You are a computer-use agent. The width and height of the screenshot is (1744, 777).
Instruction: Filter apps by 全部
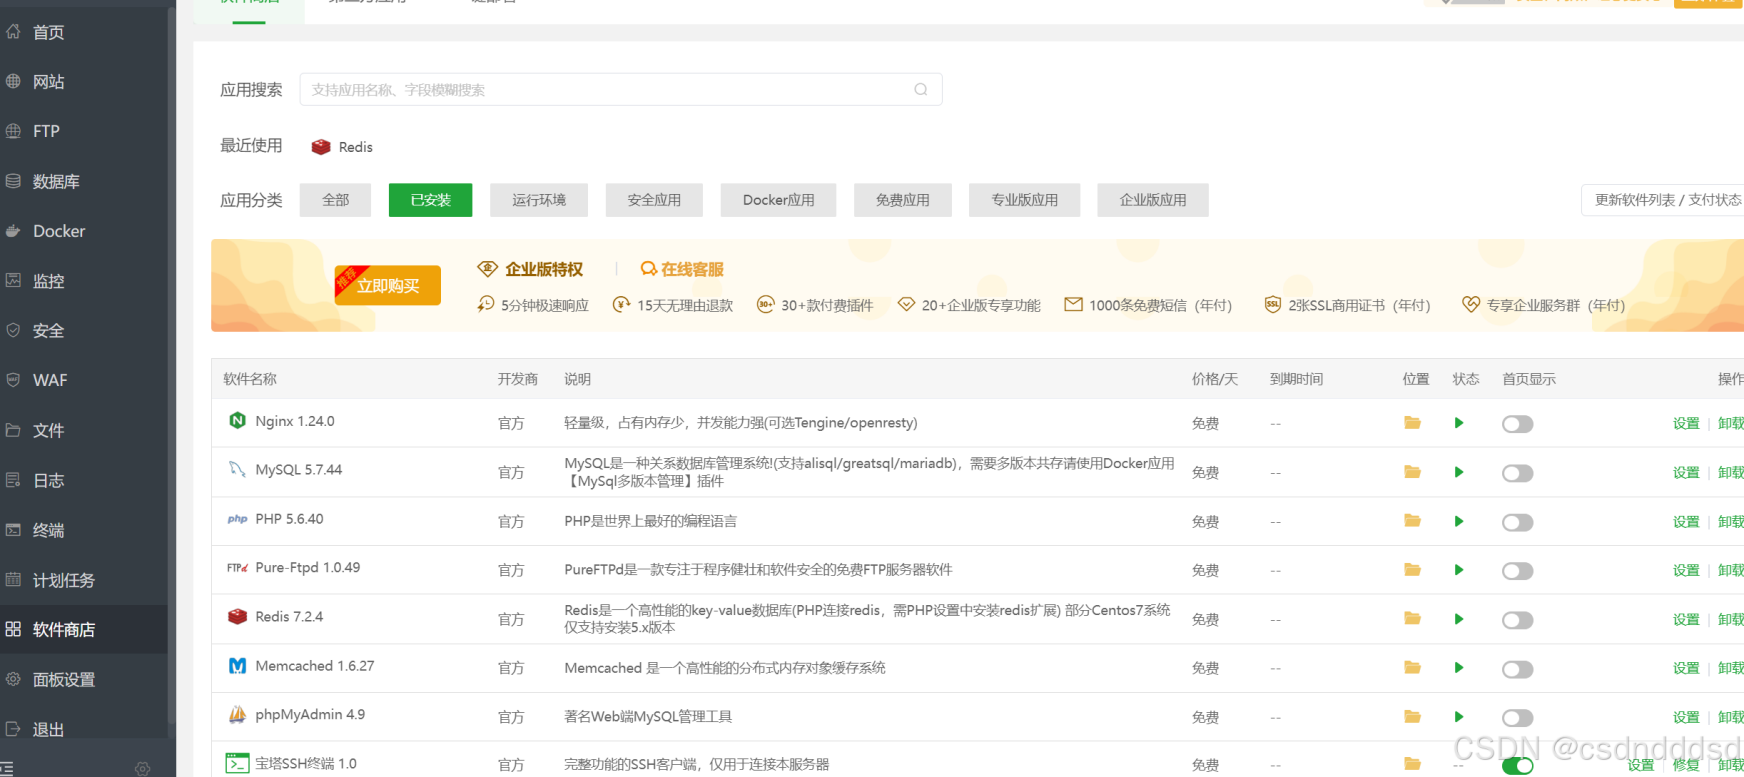(335, 200)
